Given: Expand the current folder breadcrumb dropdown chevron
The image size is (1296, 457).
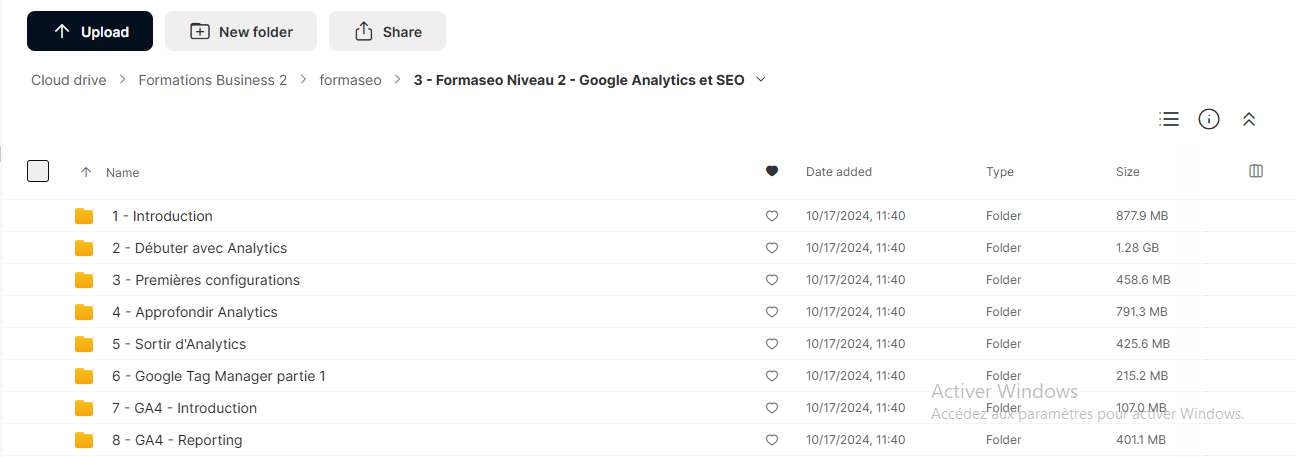Looking at the screenshot, I should pos(761,80).
